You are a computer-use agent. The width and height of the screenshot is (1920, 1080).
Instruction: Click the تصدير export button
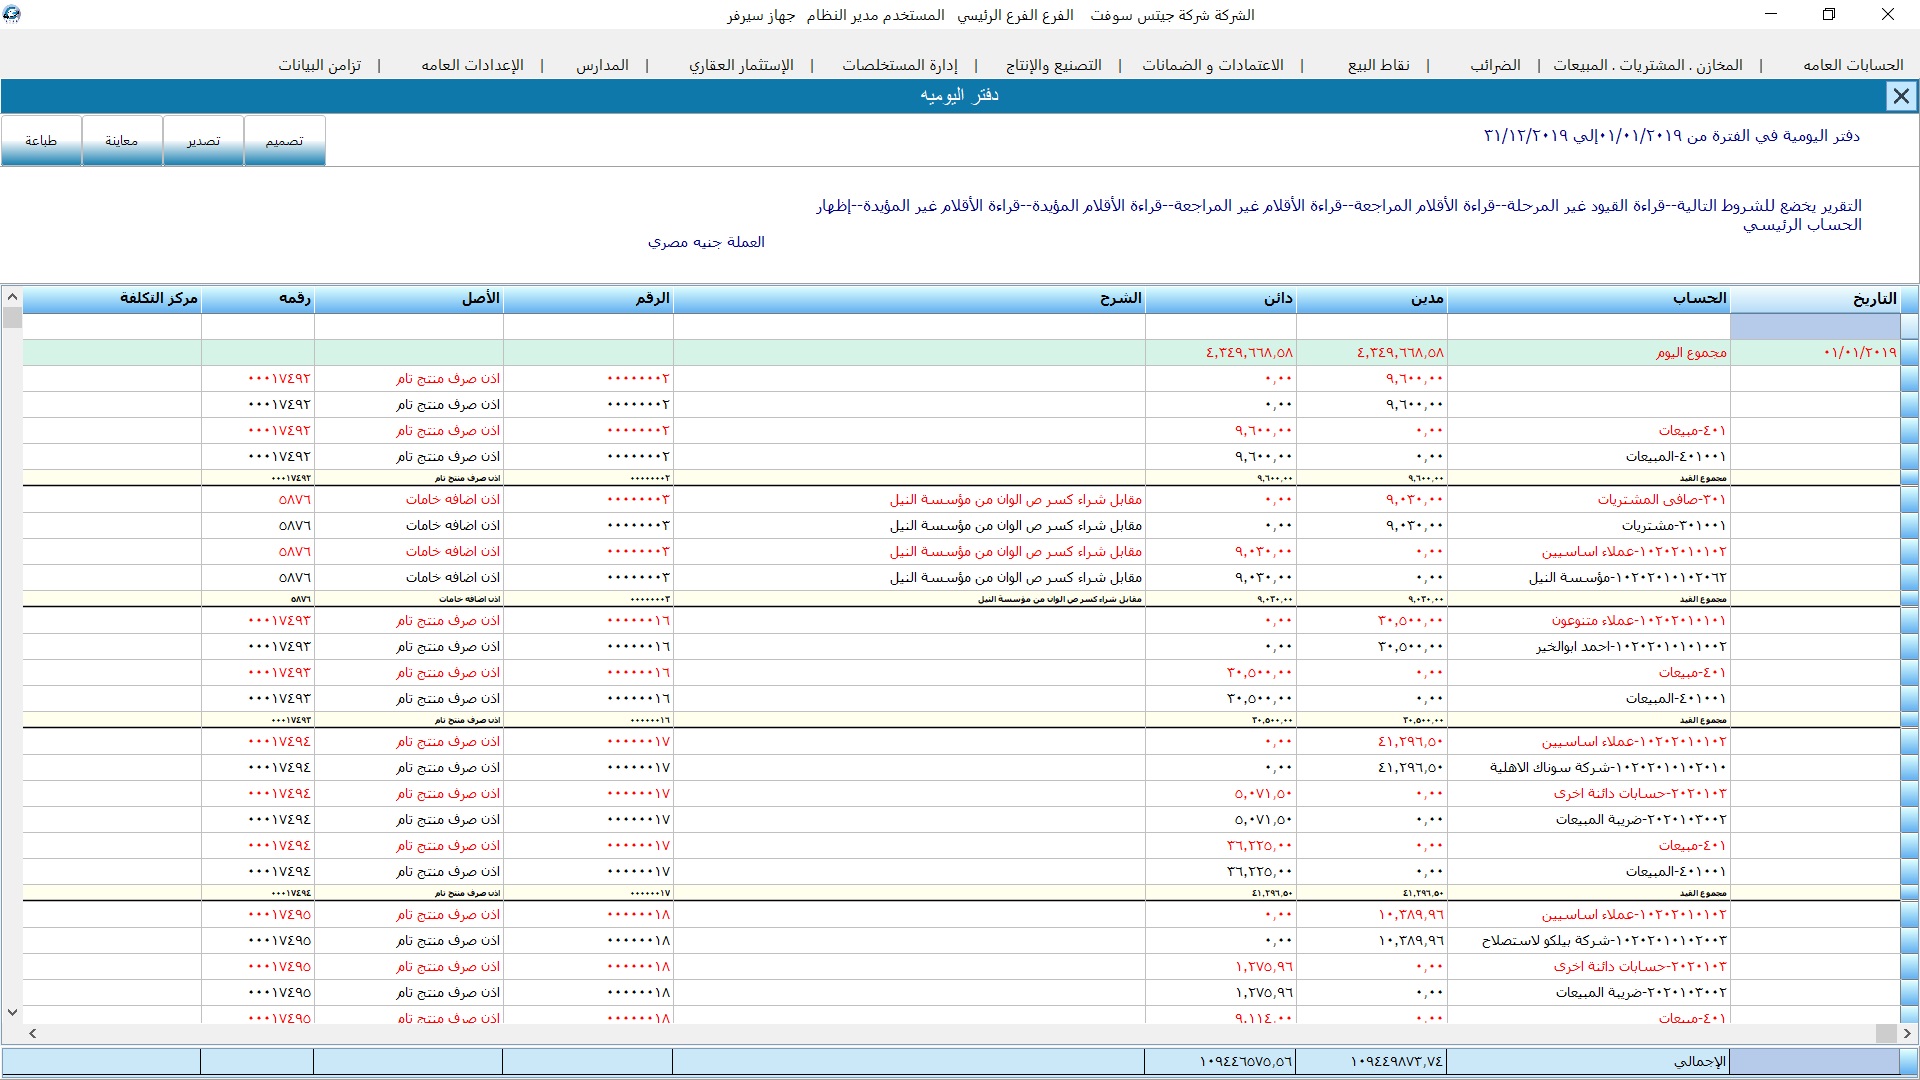coord(203,141)
